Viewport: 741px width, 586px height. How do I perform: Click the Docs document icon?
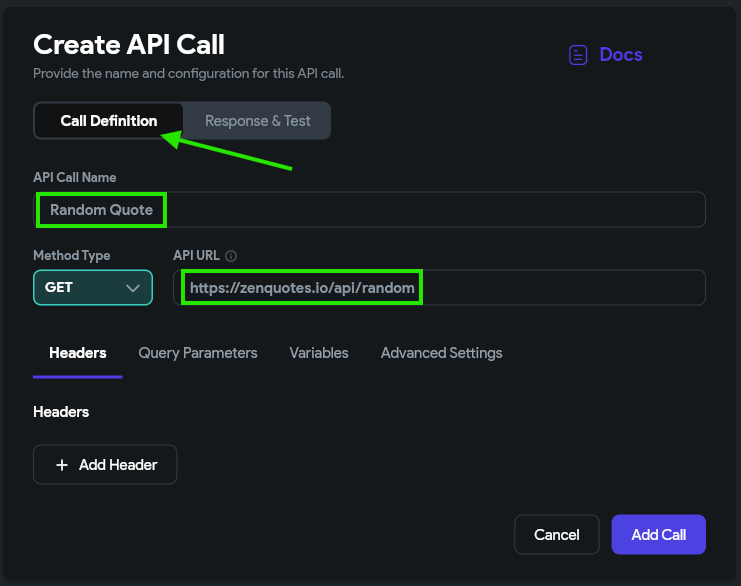pos(577,55)
